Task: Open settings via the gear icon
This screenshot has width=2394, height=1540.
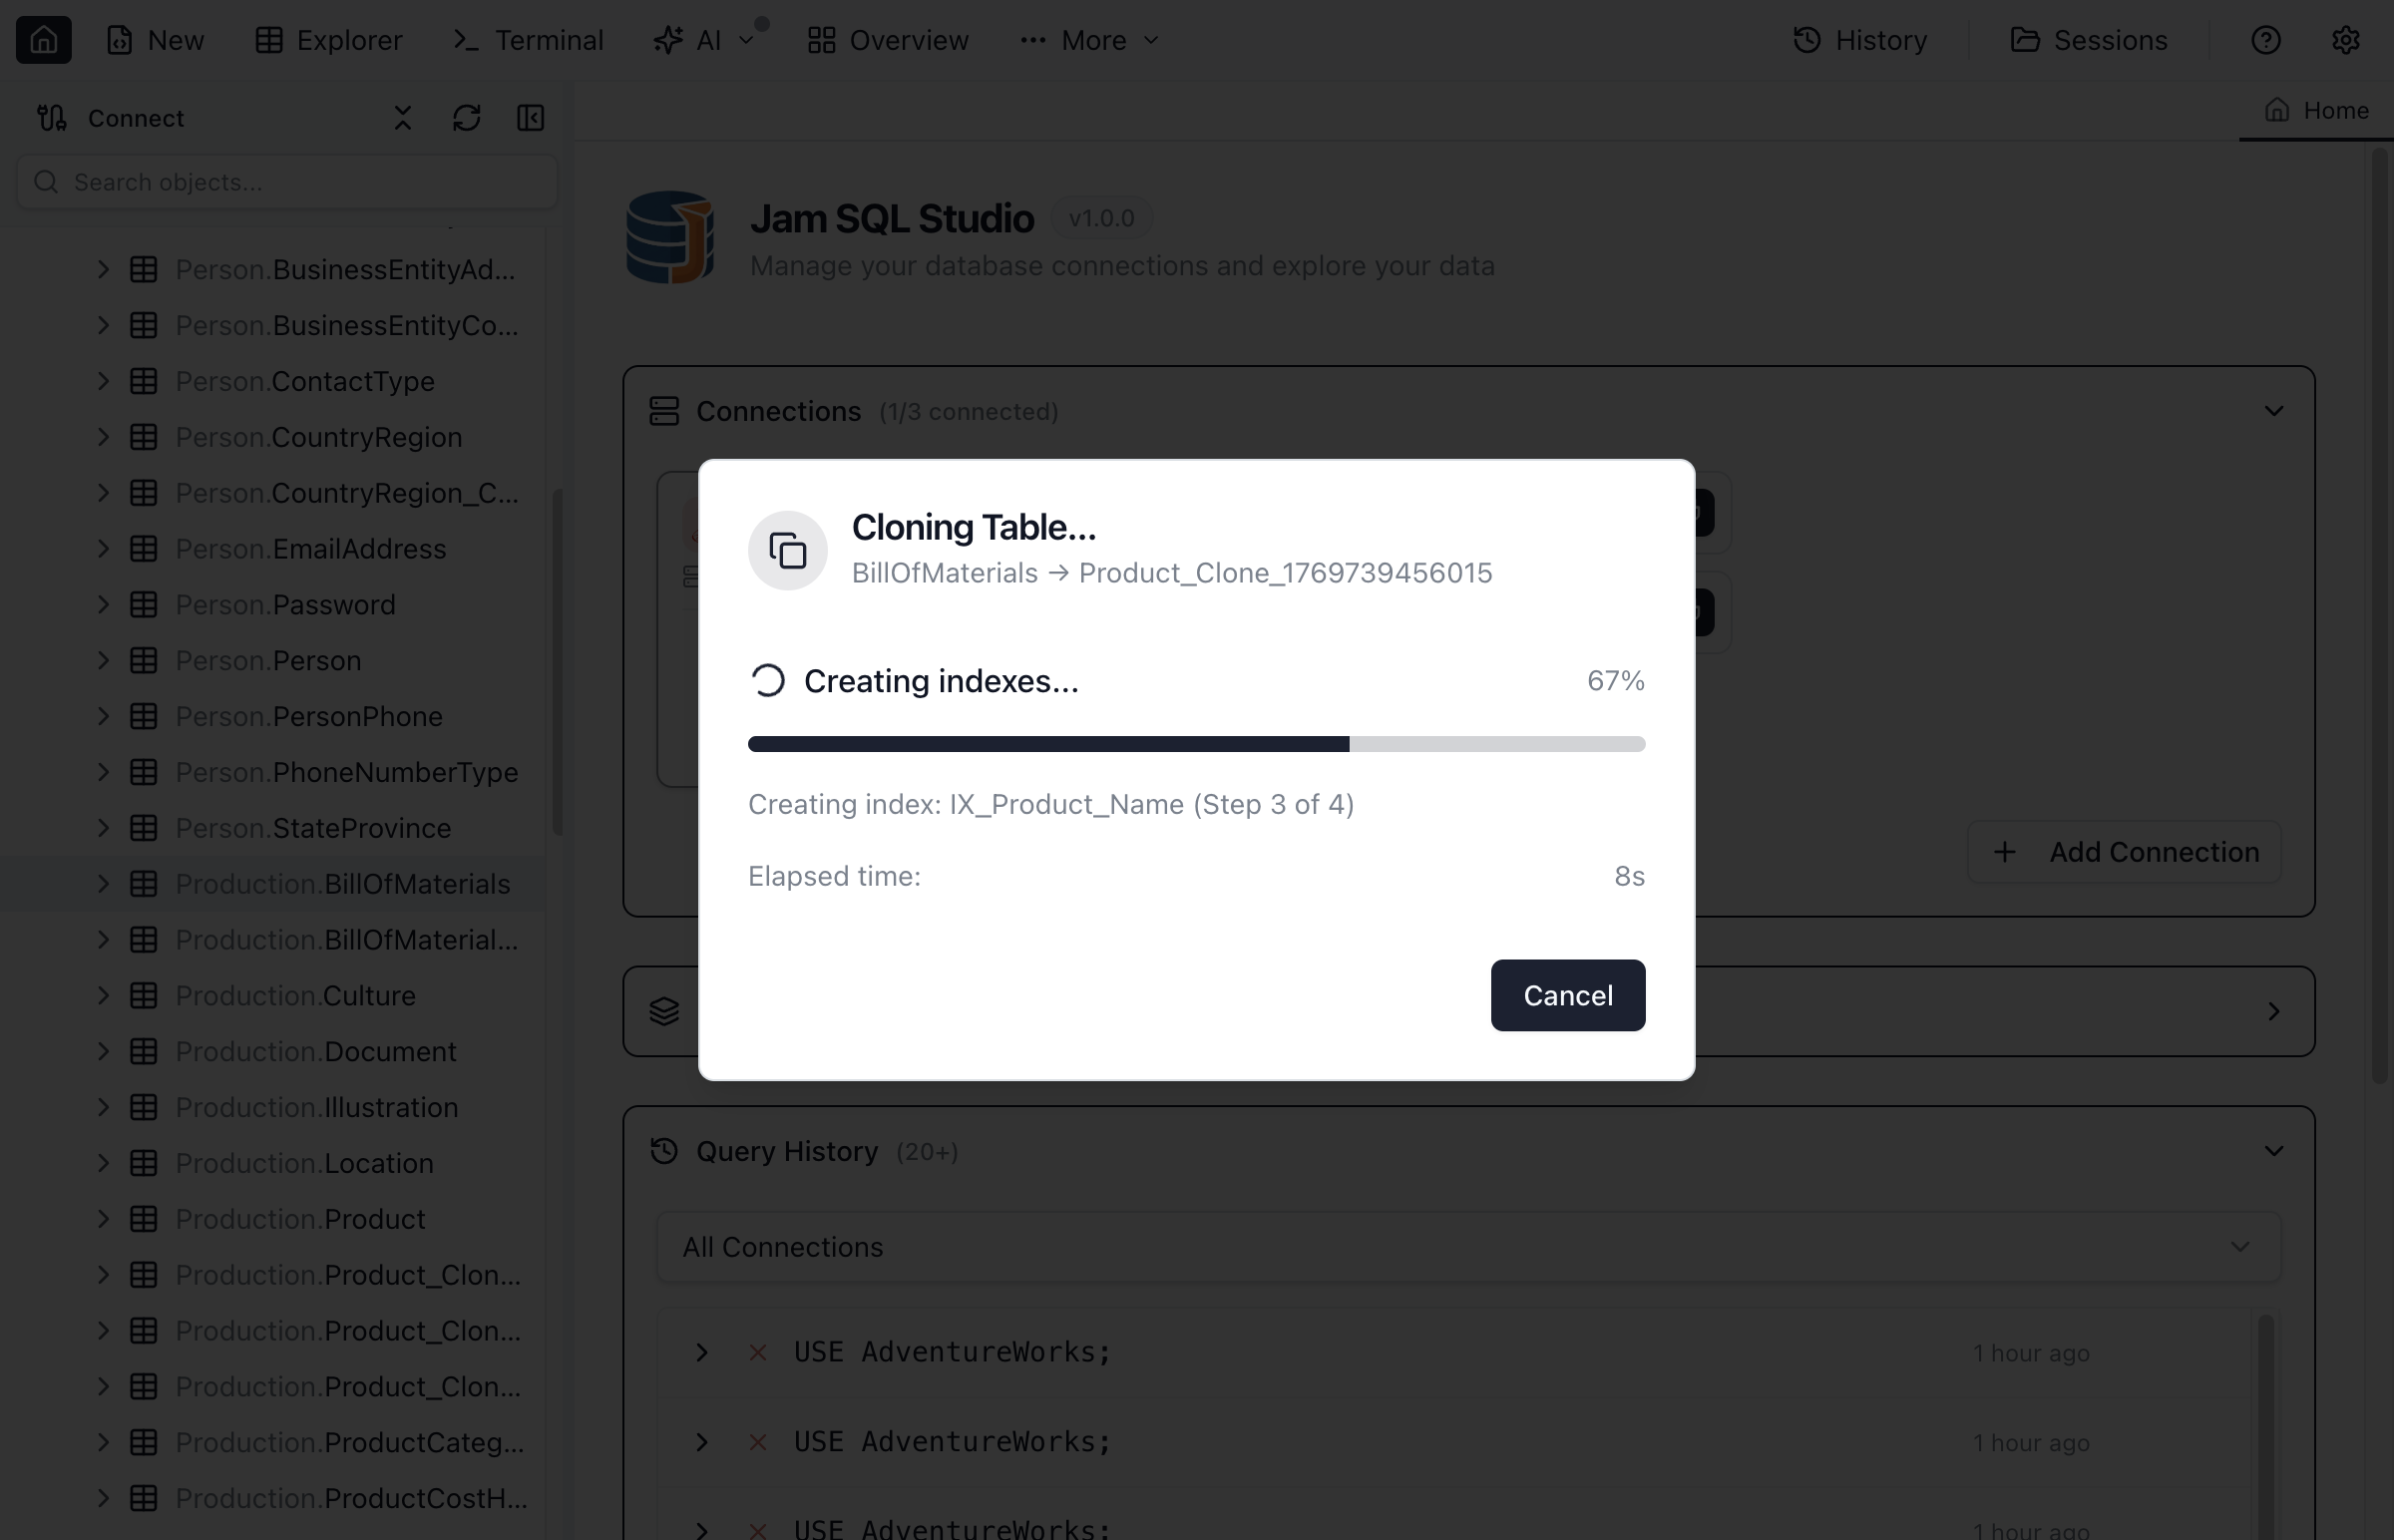Action: (2345, 40)
